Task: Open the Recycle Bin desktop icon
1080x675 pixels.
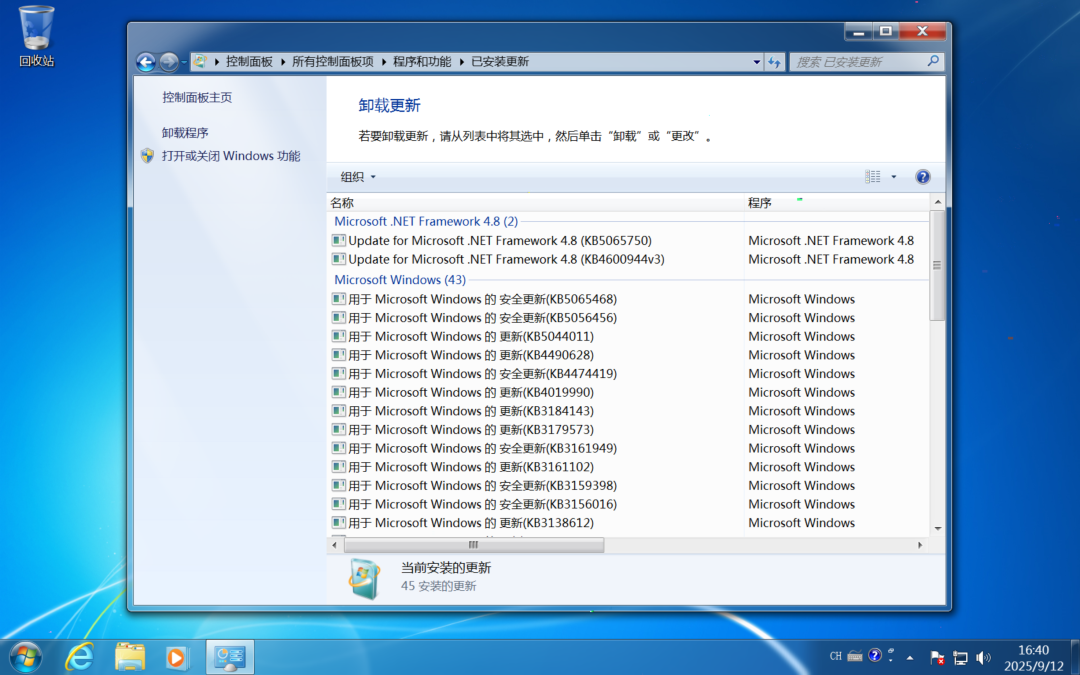Action: point(37,30)
